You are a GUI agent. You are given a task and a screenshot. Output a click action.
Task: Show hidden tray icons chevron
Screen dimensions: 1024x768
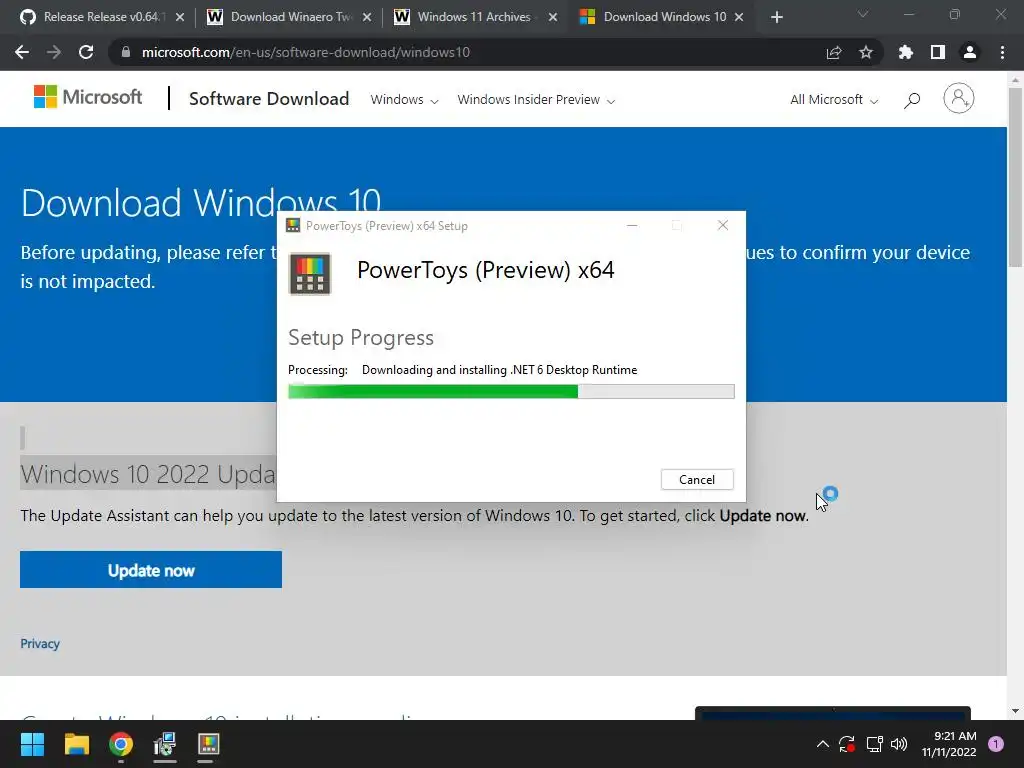[x=823, y=744]
